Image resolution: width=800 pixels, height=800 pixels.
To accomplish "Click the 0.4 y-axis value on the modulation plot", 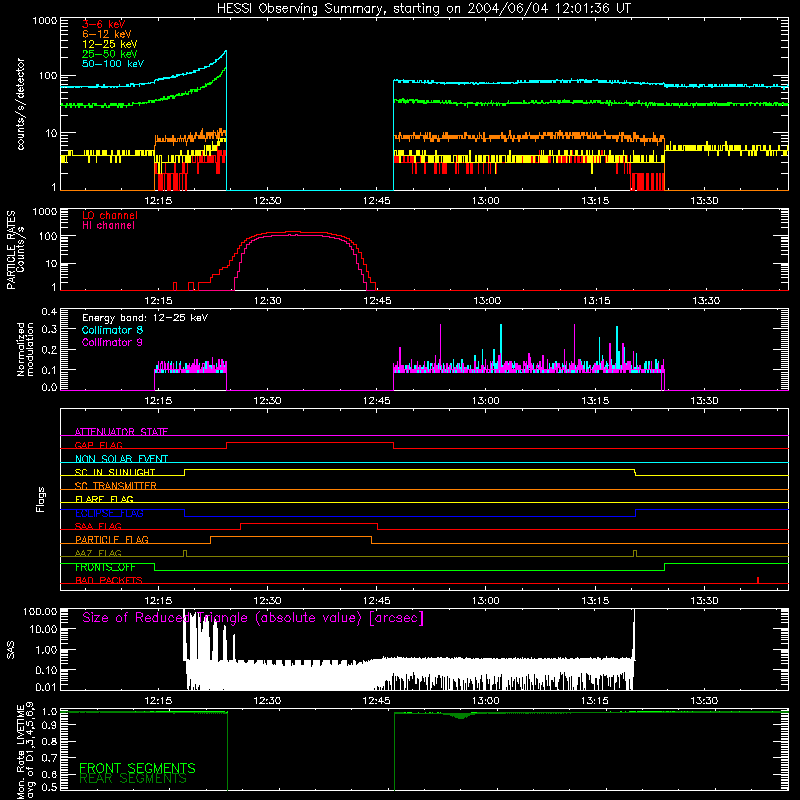I will [x=49, y=312].
